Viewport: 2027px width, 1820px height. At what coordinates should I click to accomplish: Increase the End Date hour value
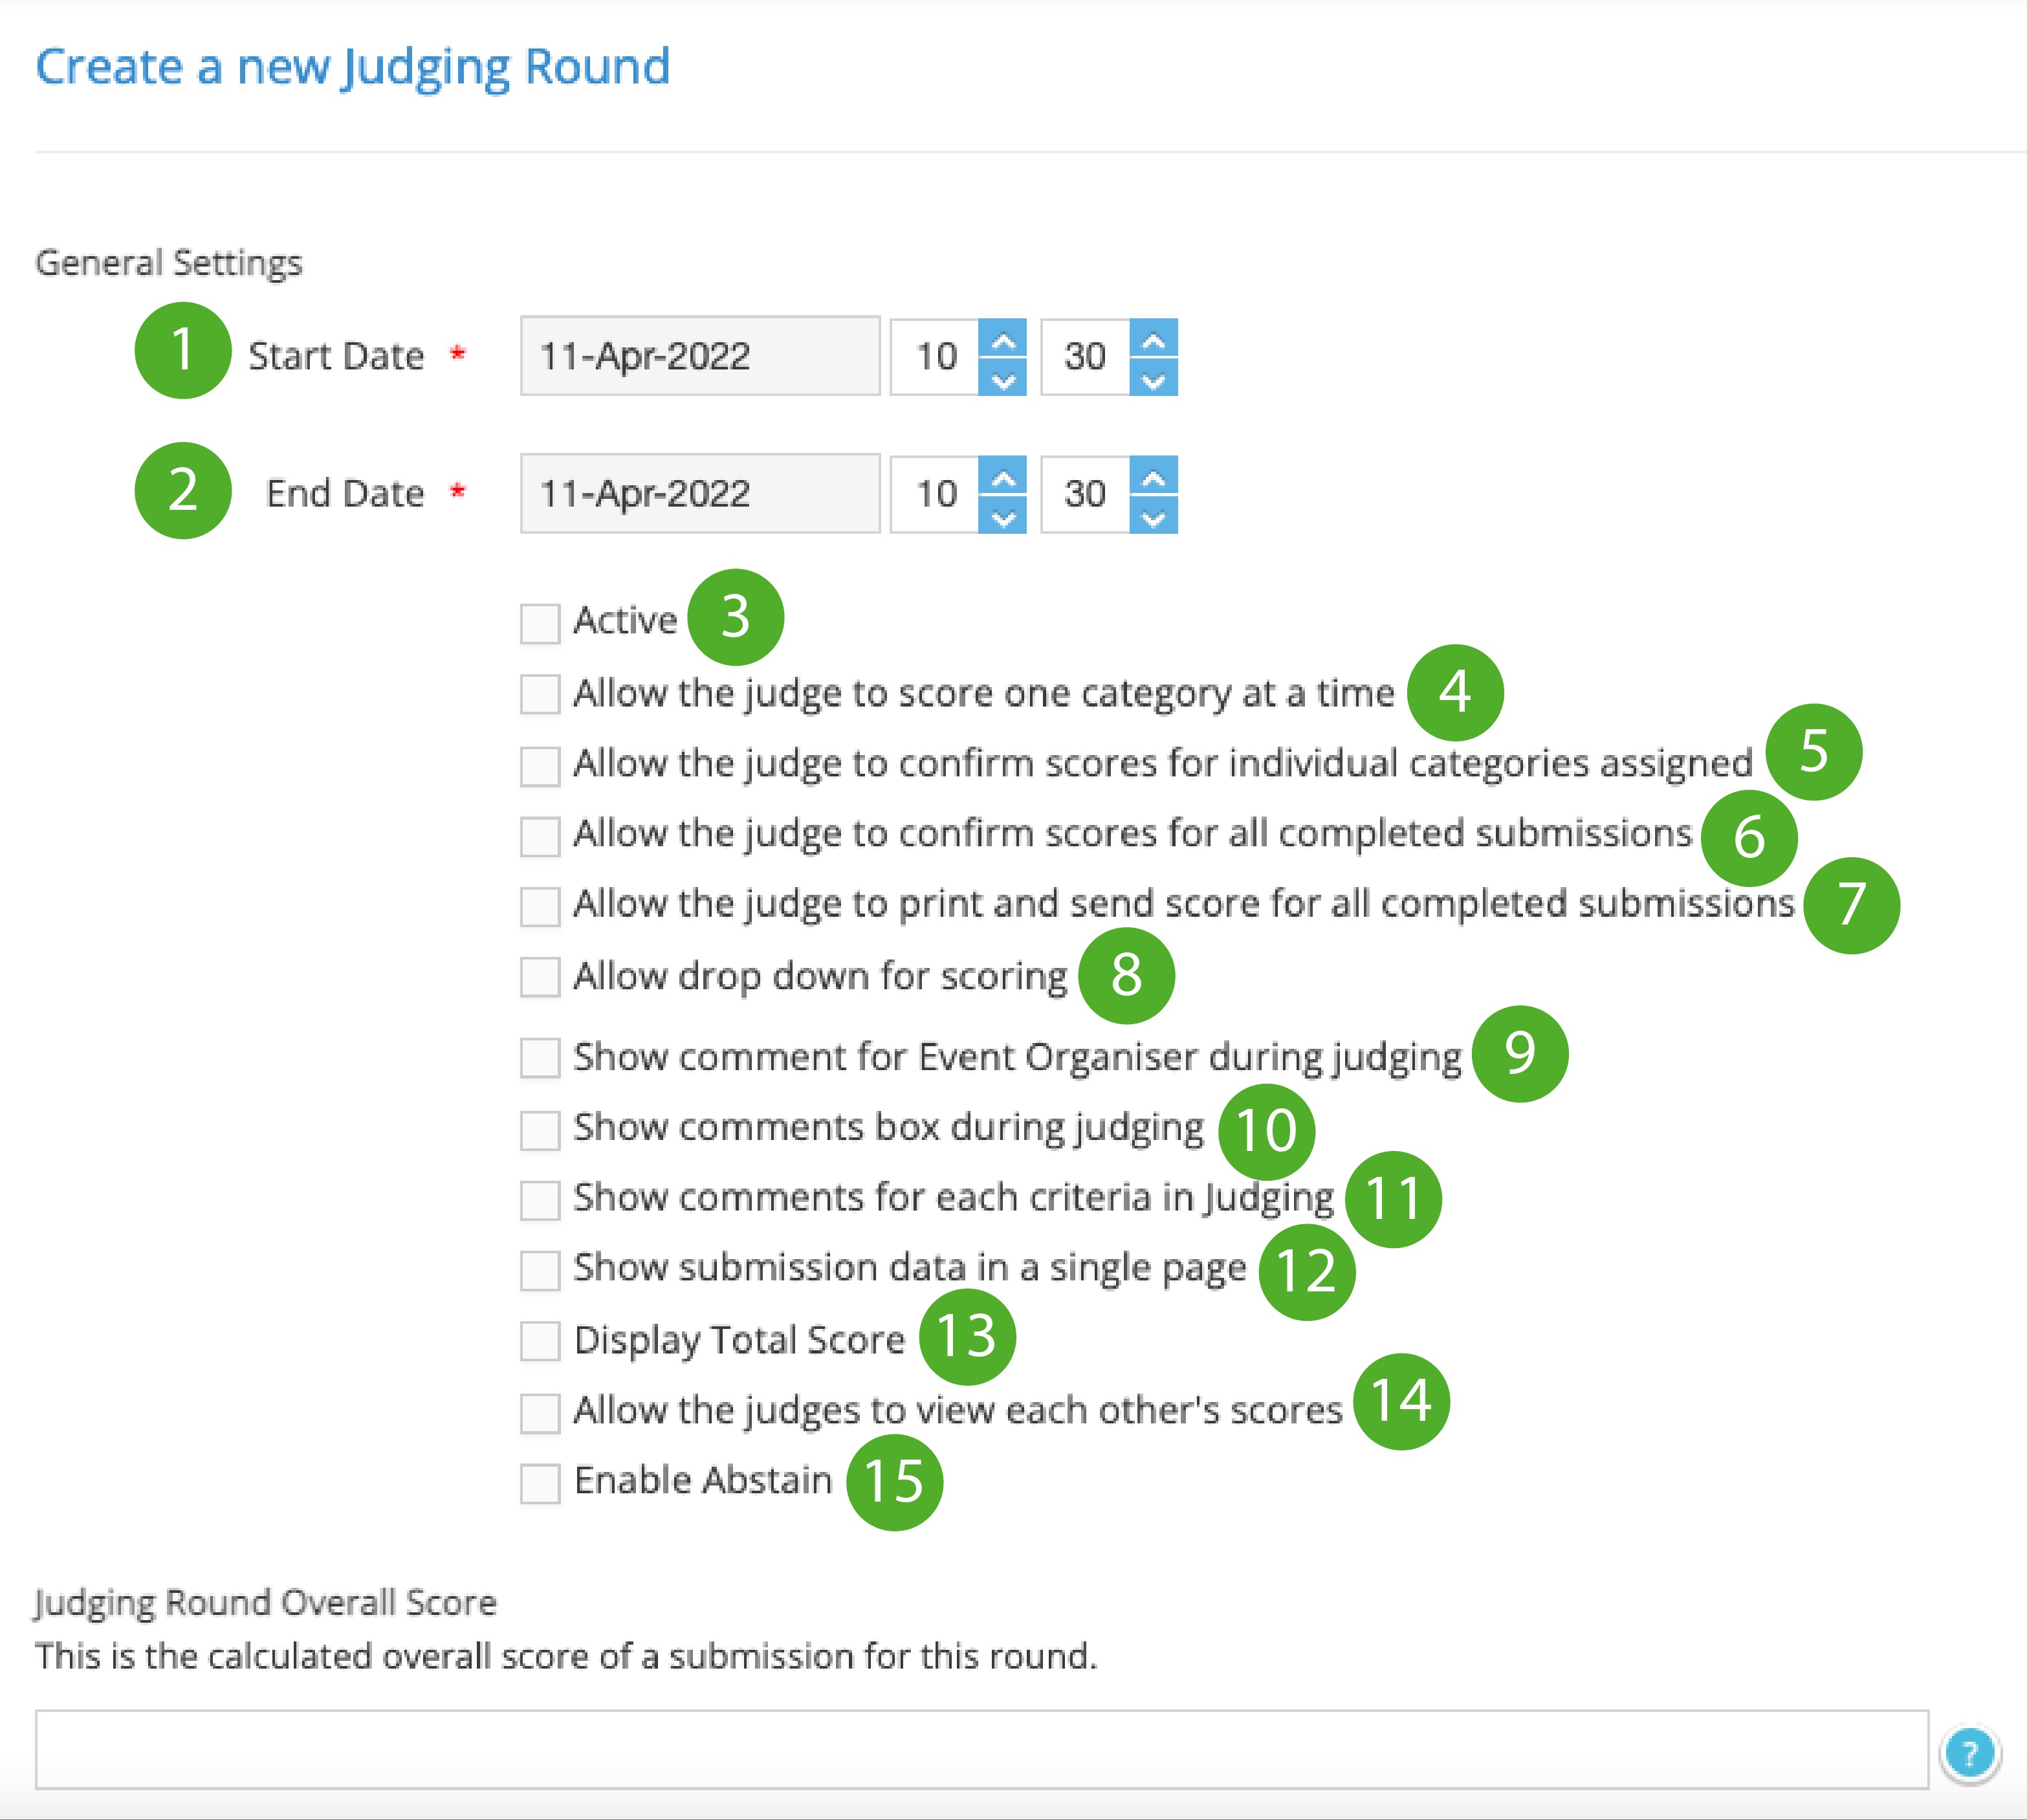(1002, 475)
